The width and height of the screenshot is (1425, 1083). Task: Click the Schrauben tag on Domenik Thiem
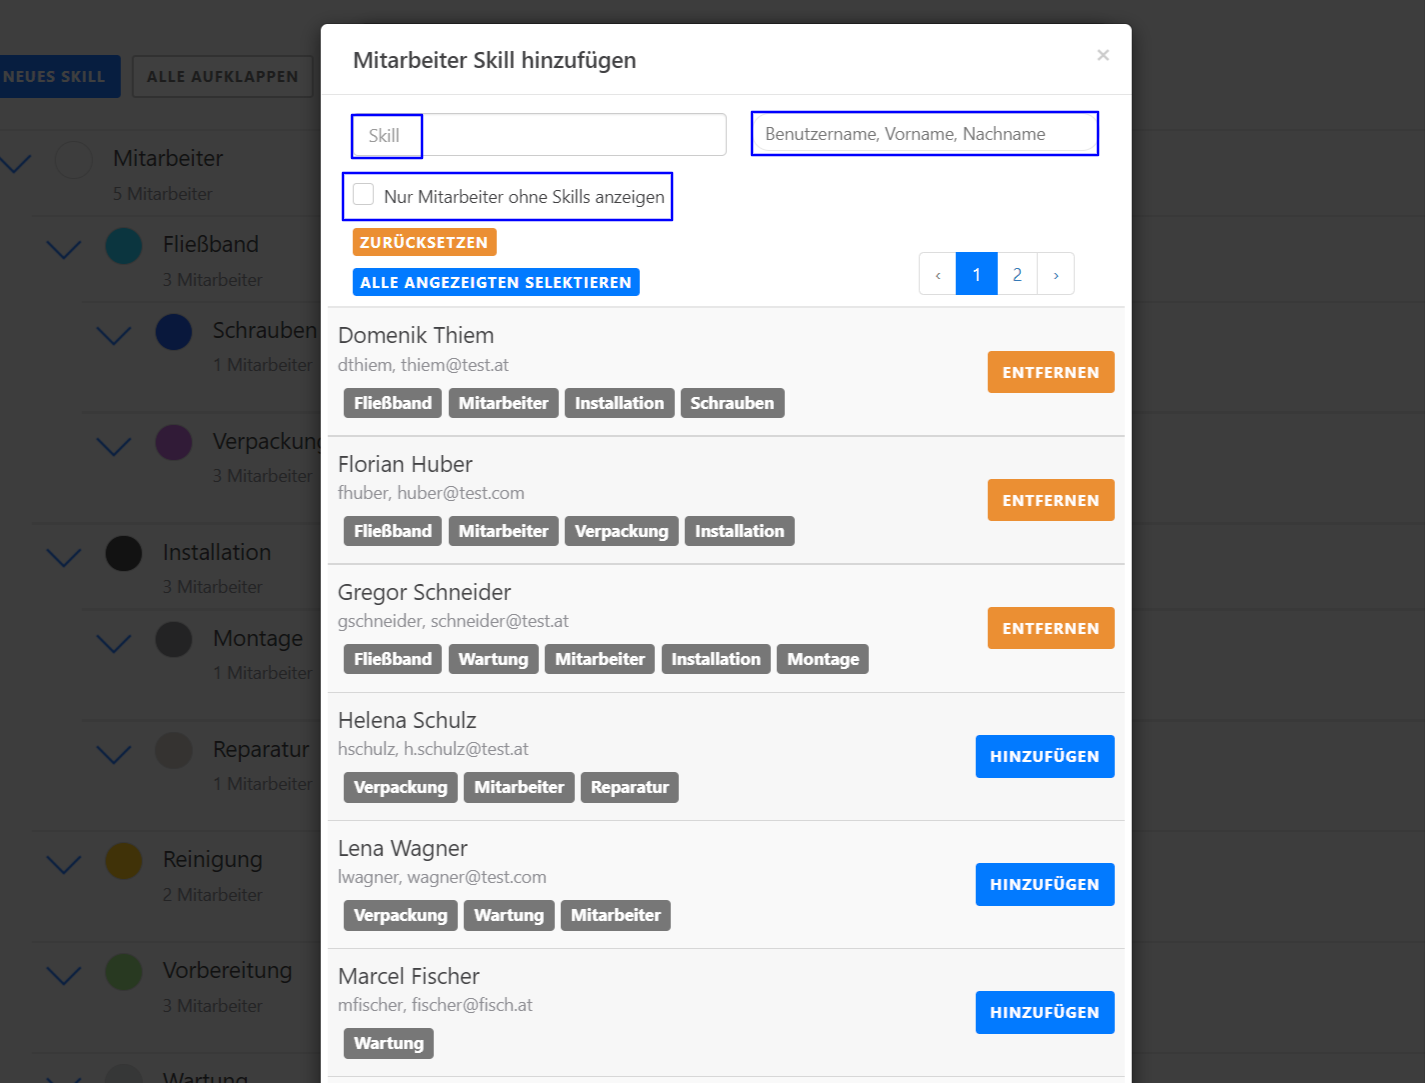tap(732, 403)
